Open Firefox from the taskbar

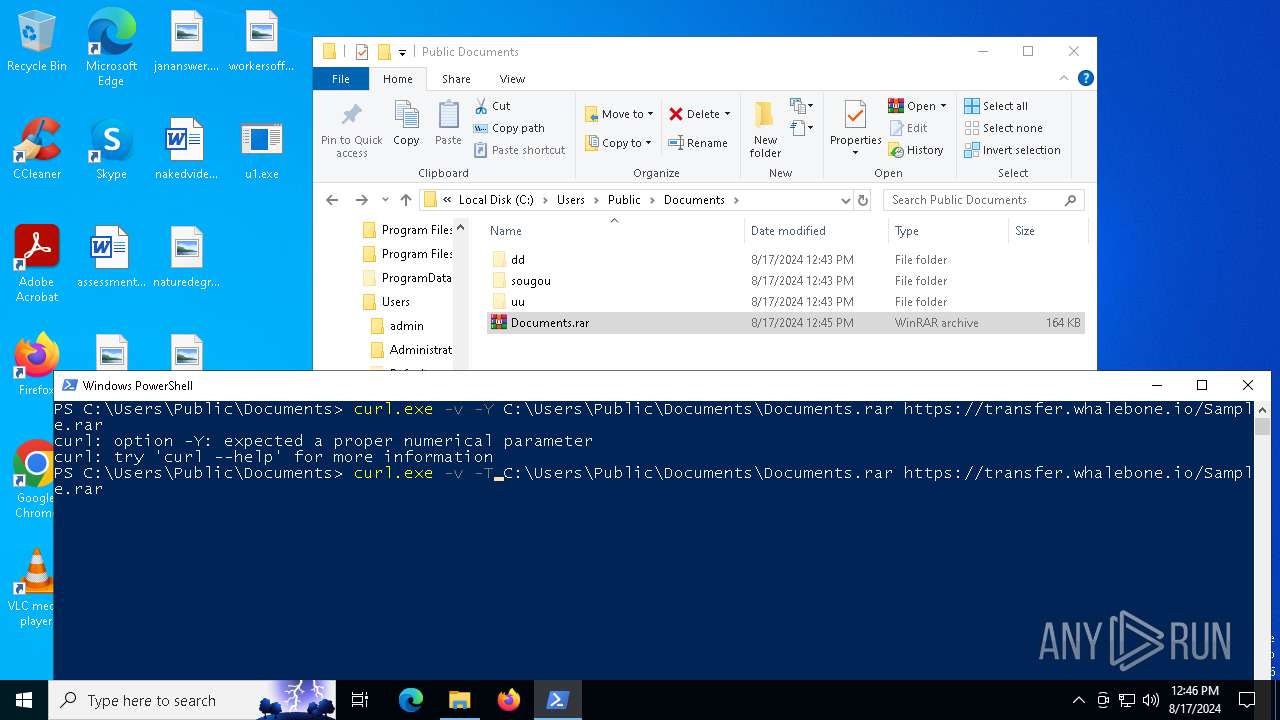click(509, 700)
